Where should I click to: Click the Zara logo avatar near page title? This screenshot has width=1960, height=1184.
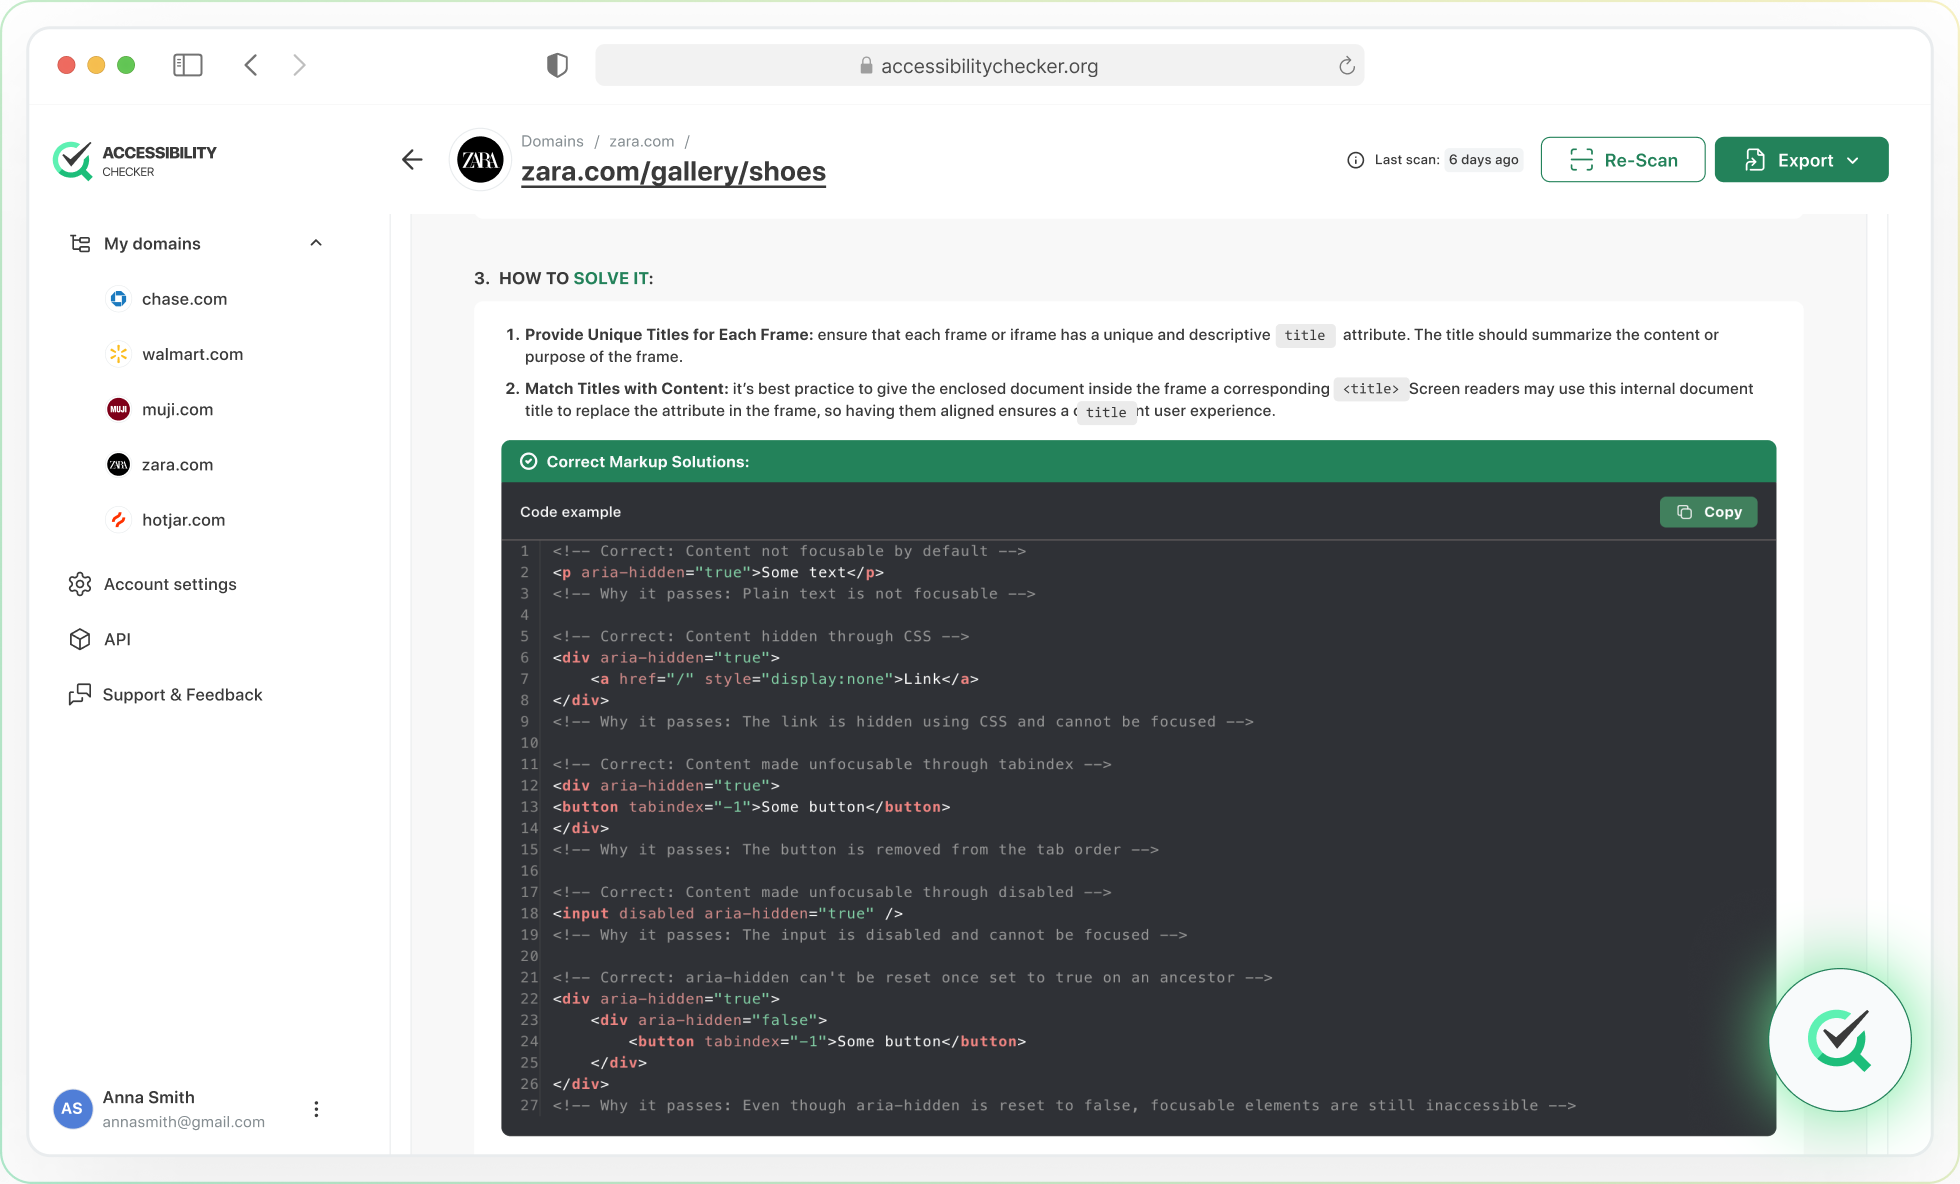(x=480, y=159)
